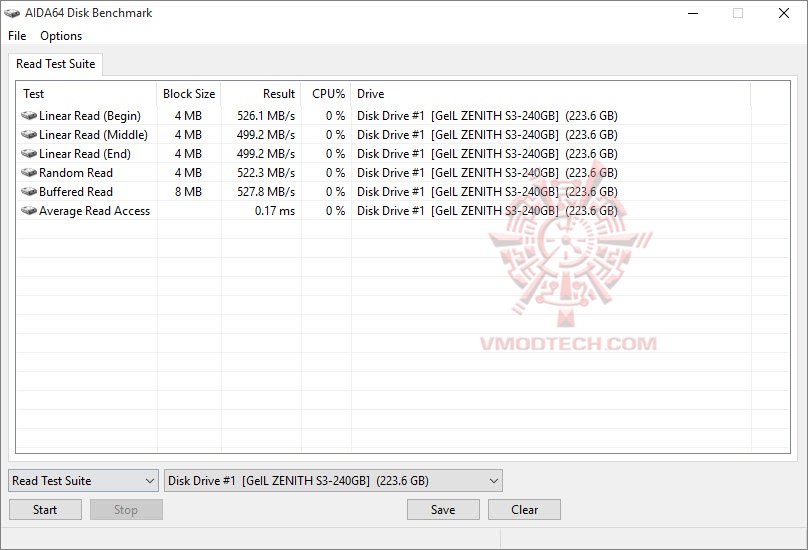808x550 pixels.
Task: Sort by the Result column header
Action: [x=261, y=94]
